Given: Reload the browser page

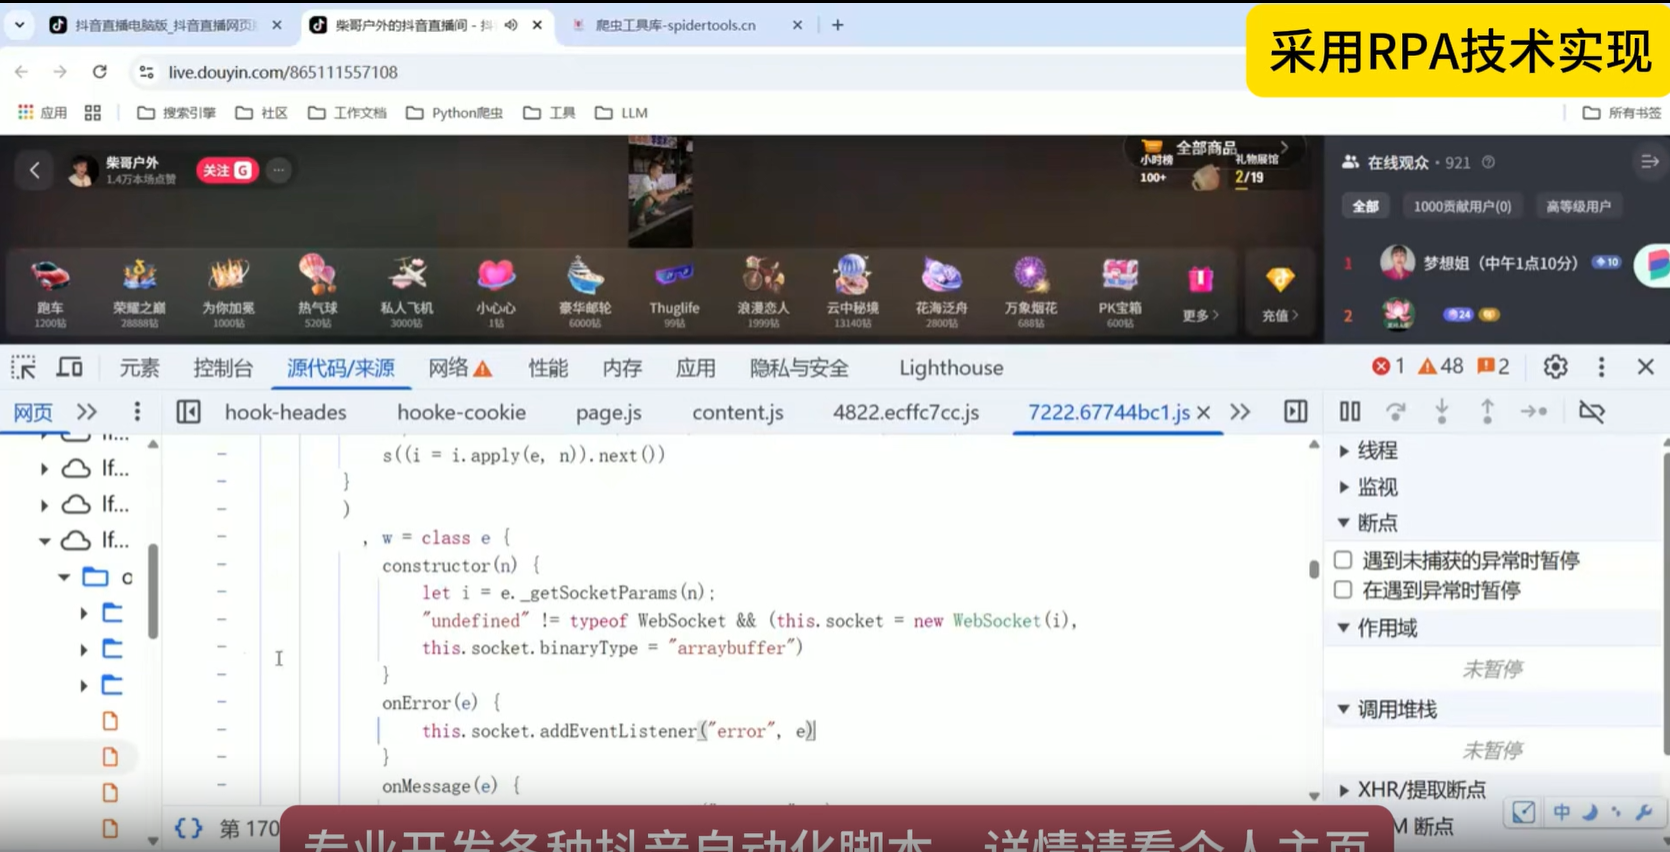Looking at the screenshot, I should point(99,72).
